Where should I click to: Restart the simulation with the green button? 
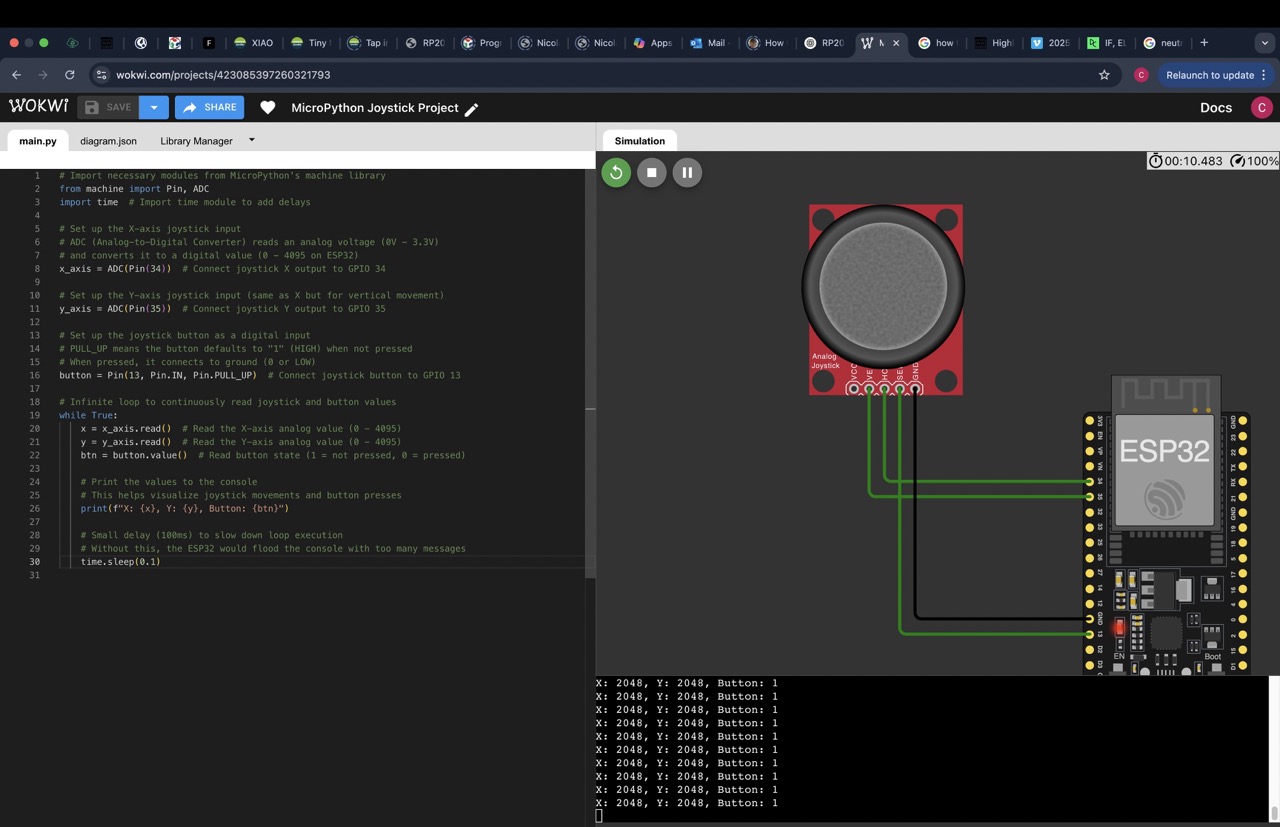(616, 172)
